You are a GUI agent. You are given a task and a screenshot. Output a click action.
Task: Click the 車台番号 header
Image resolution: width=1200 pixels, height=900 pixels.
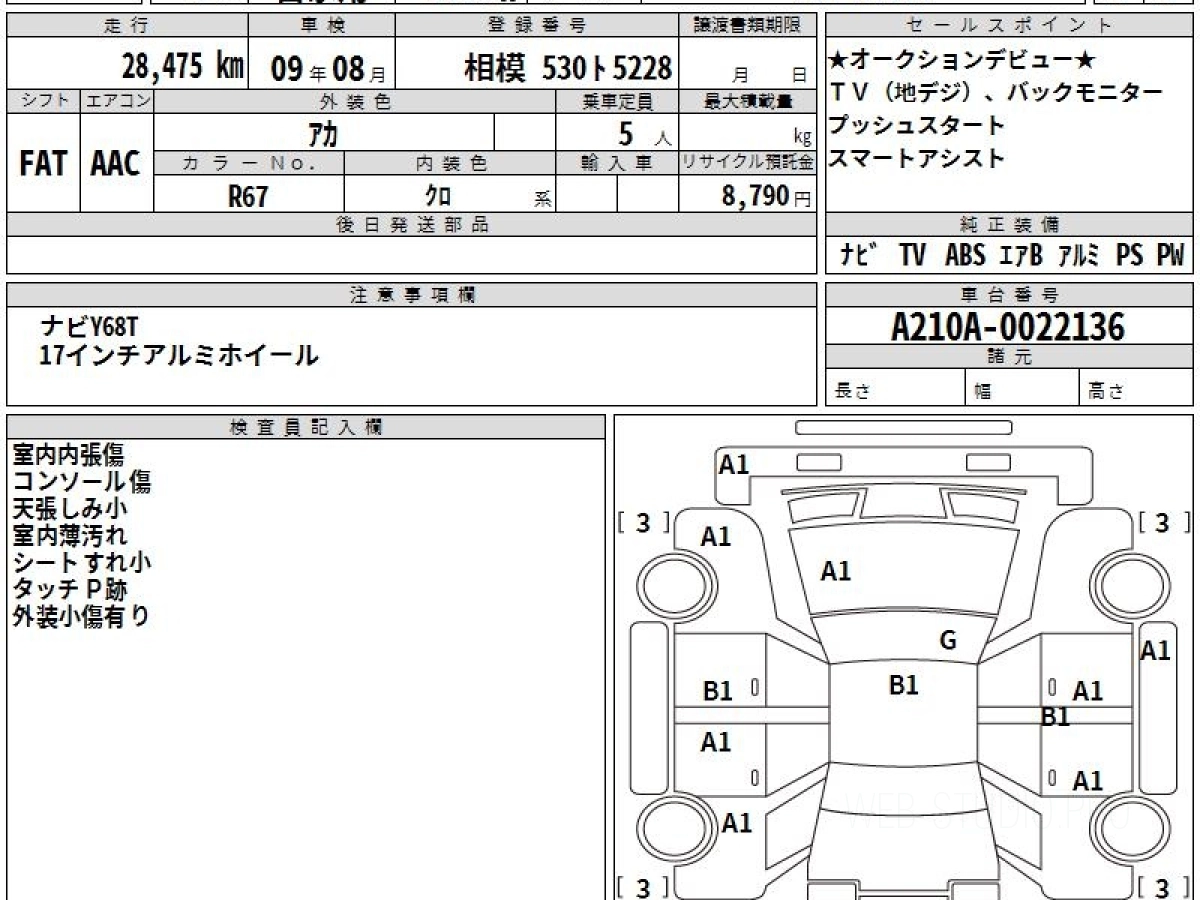(1009, 295)
